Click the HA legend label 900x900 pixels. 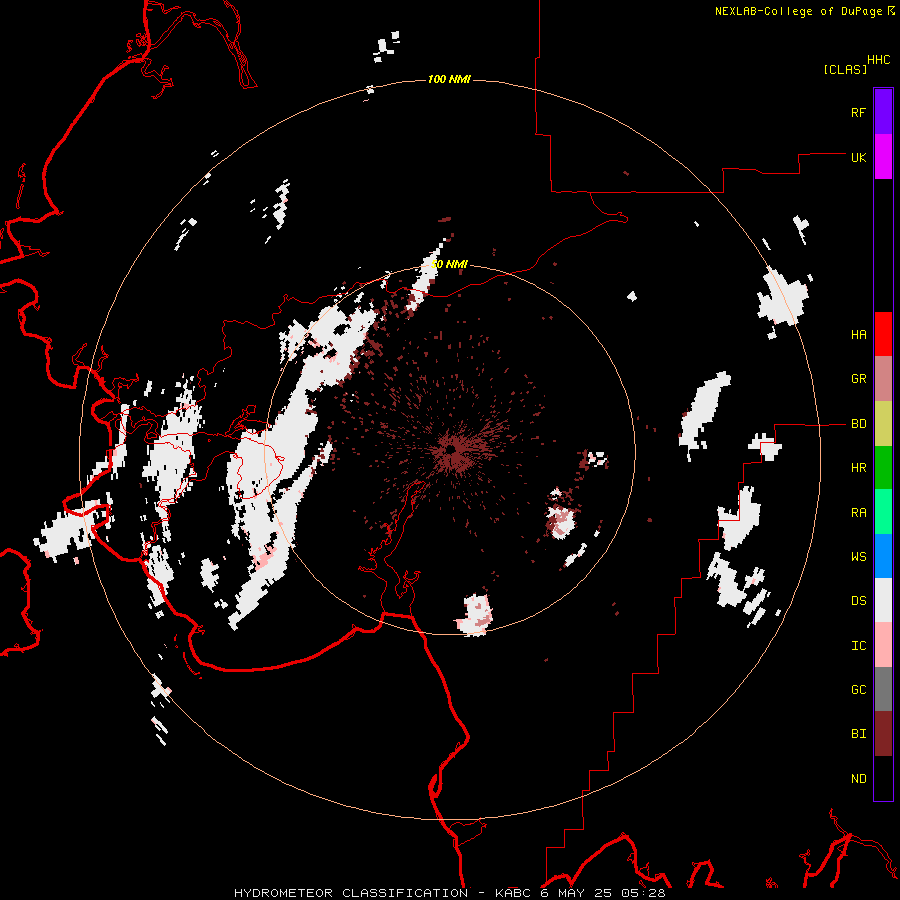pos(858,335)
